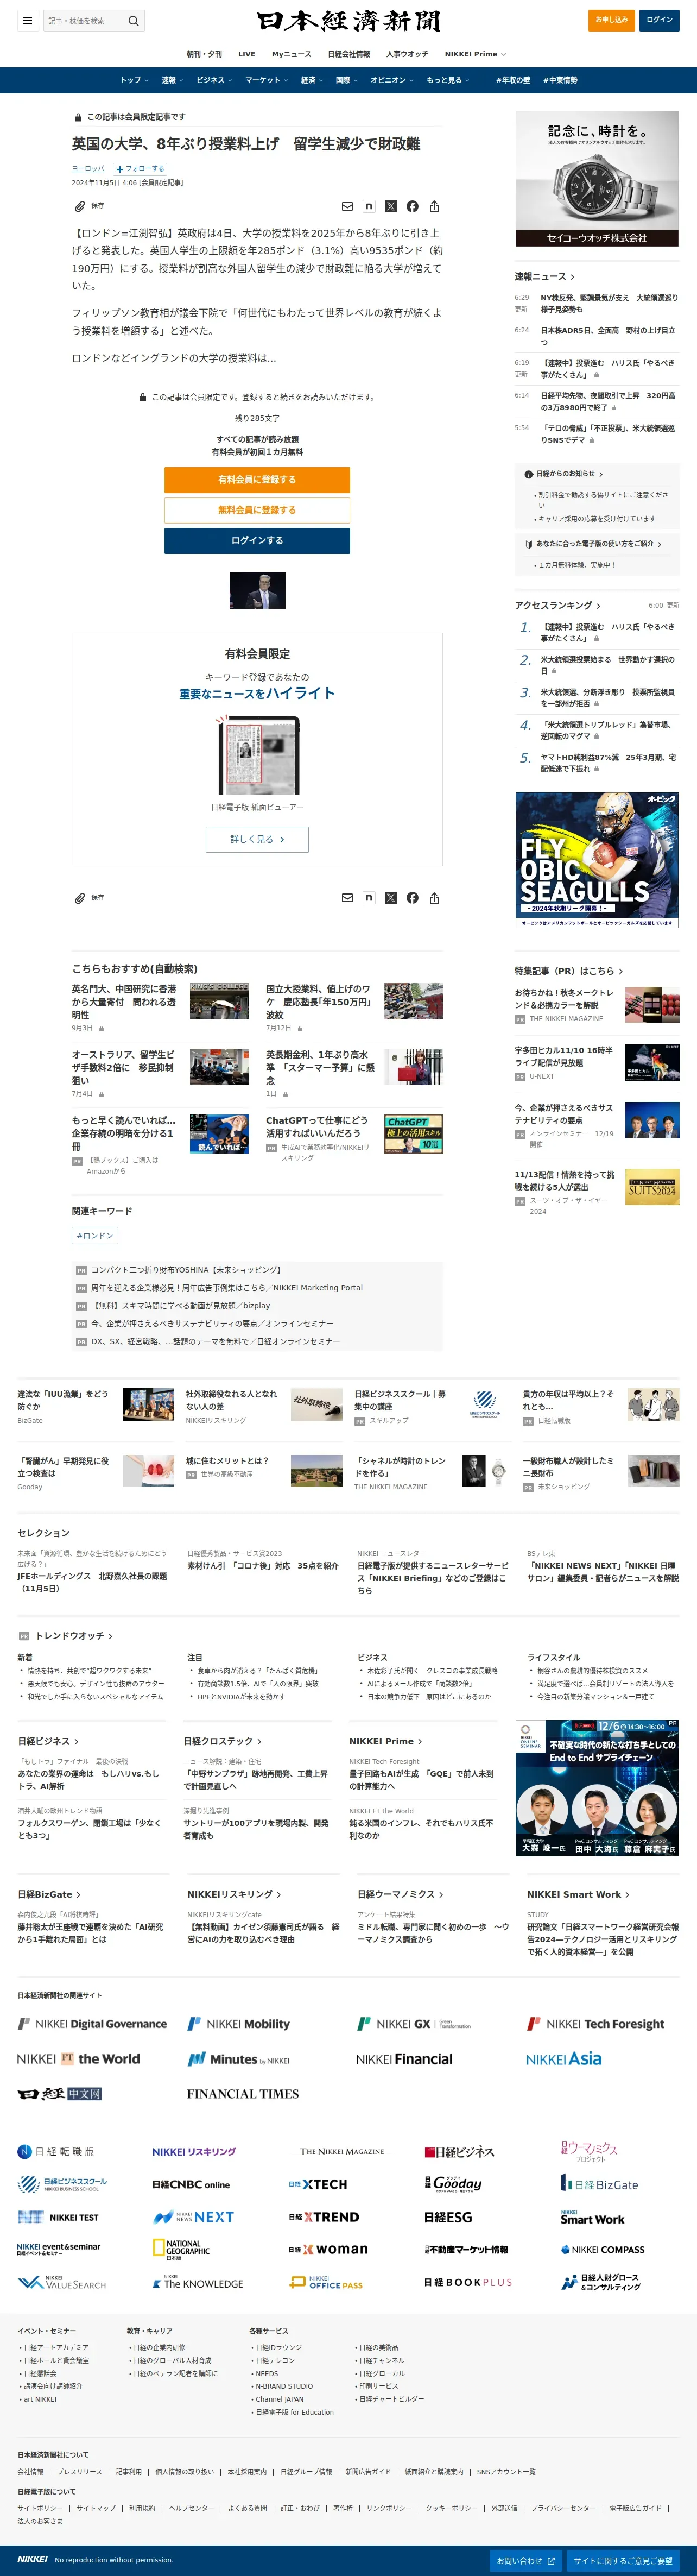697x2576 pixels.
Task: Open the 日経XTECH logo
Action: 318,2185
